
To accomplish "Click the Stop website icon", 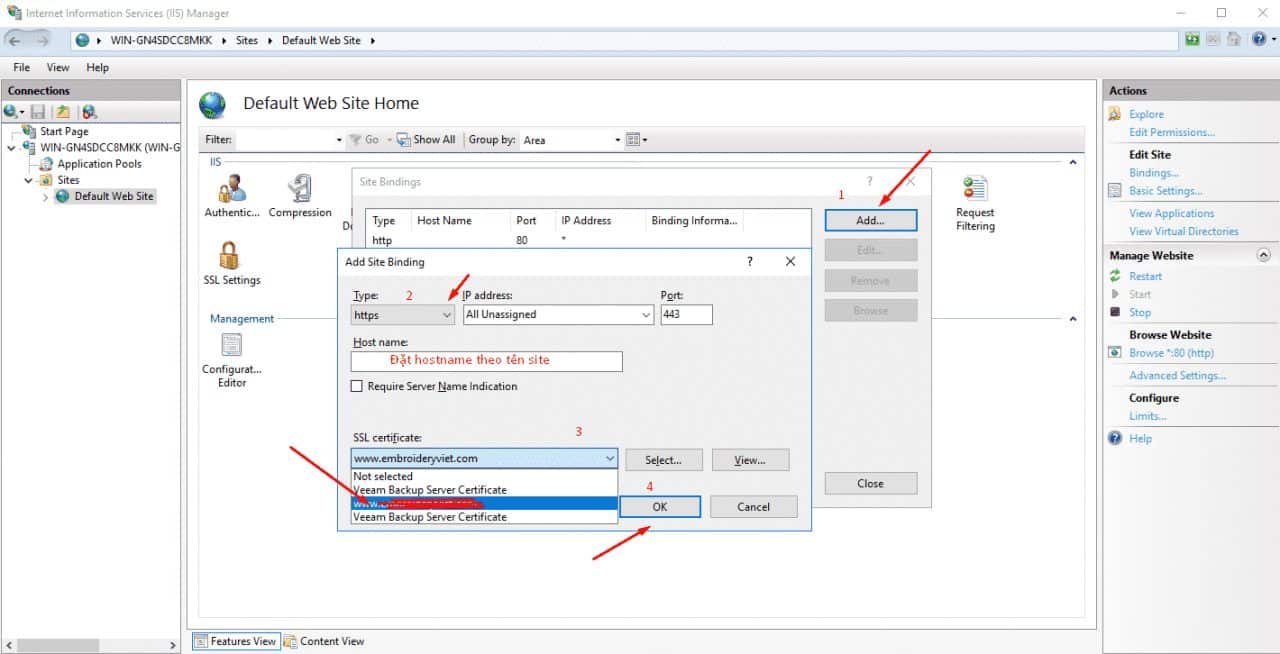I will (1115, 312).
